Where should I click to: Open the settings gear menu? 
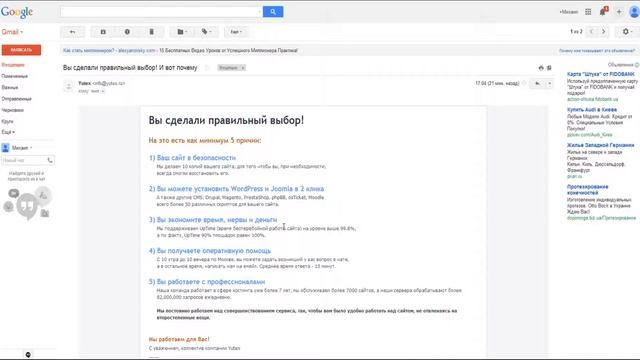coord(627,32)
